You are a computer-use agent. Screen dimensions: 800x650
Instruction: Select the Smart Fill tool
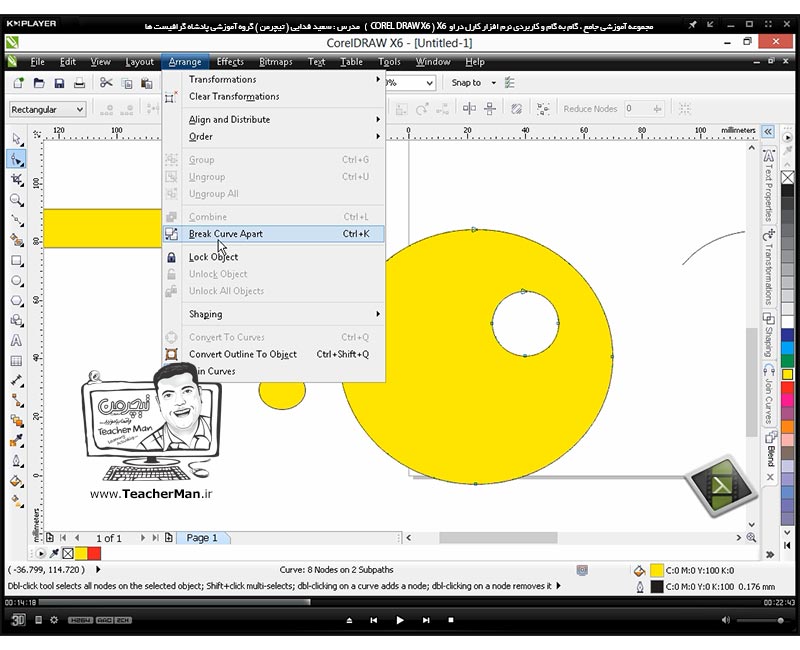(x=16, y=240)
